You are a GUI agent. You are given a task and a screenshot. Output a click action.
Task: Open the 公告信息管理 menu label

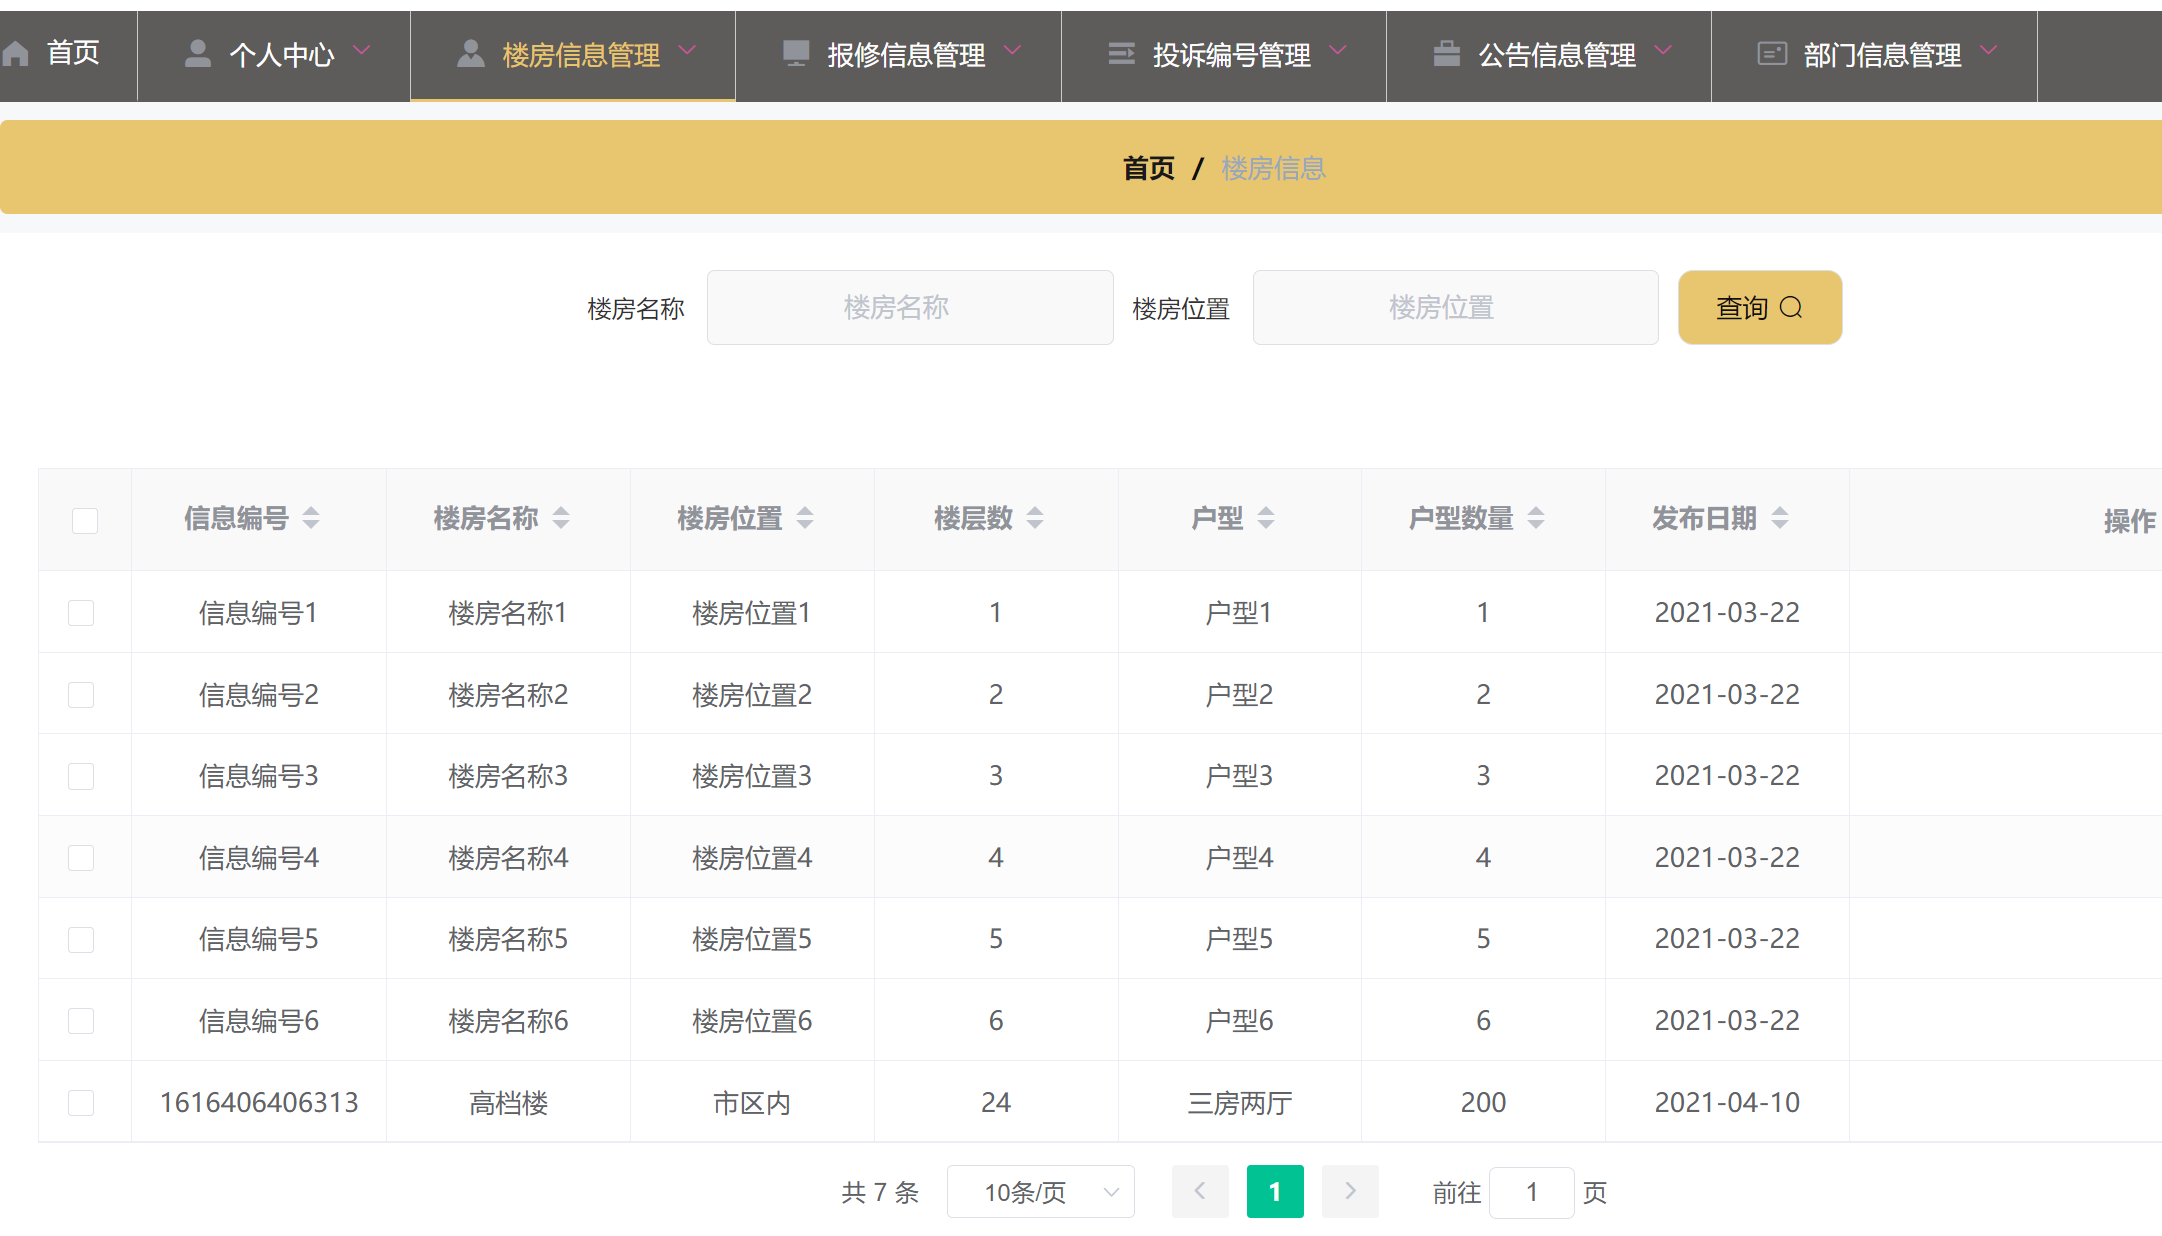pyautogui.click(x=1557, y=55)
